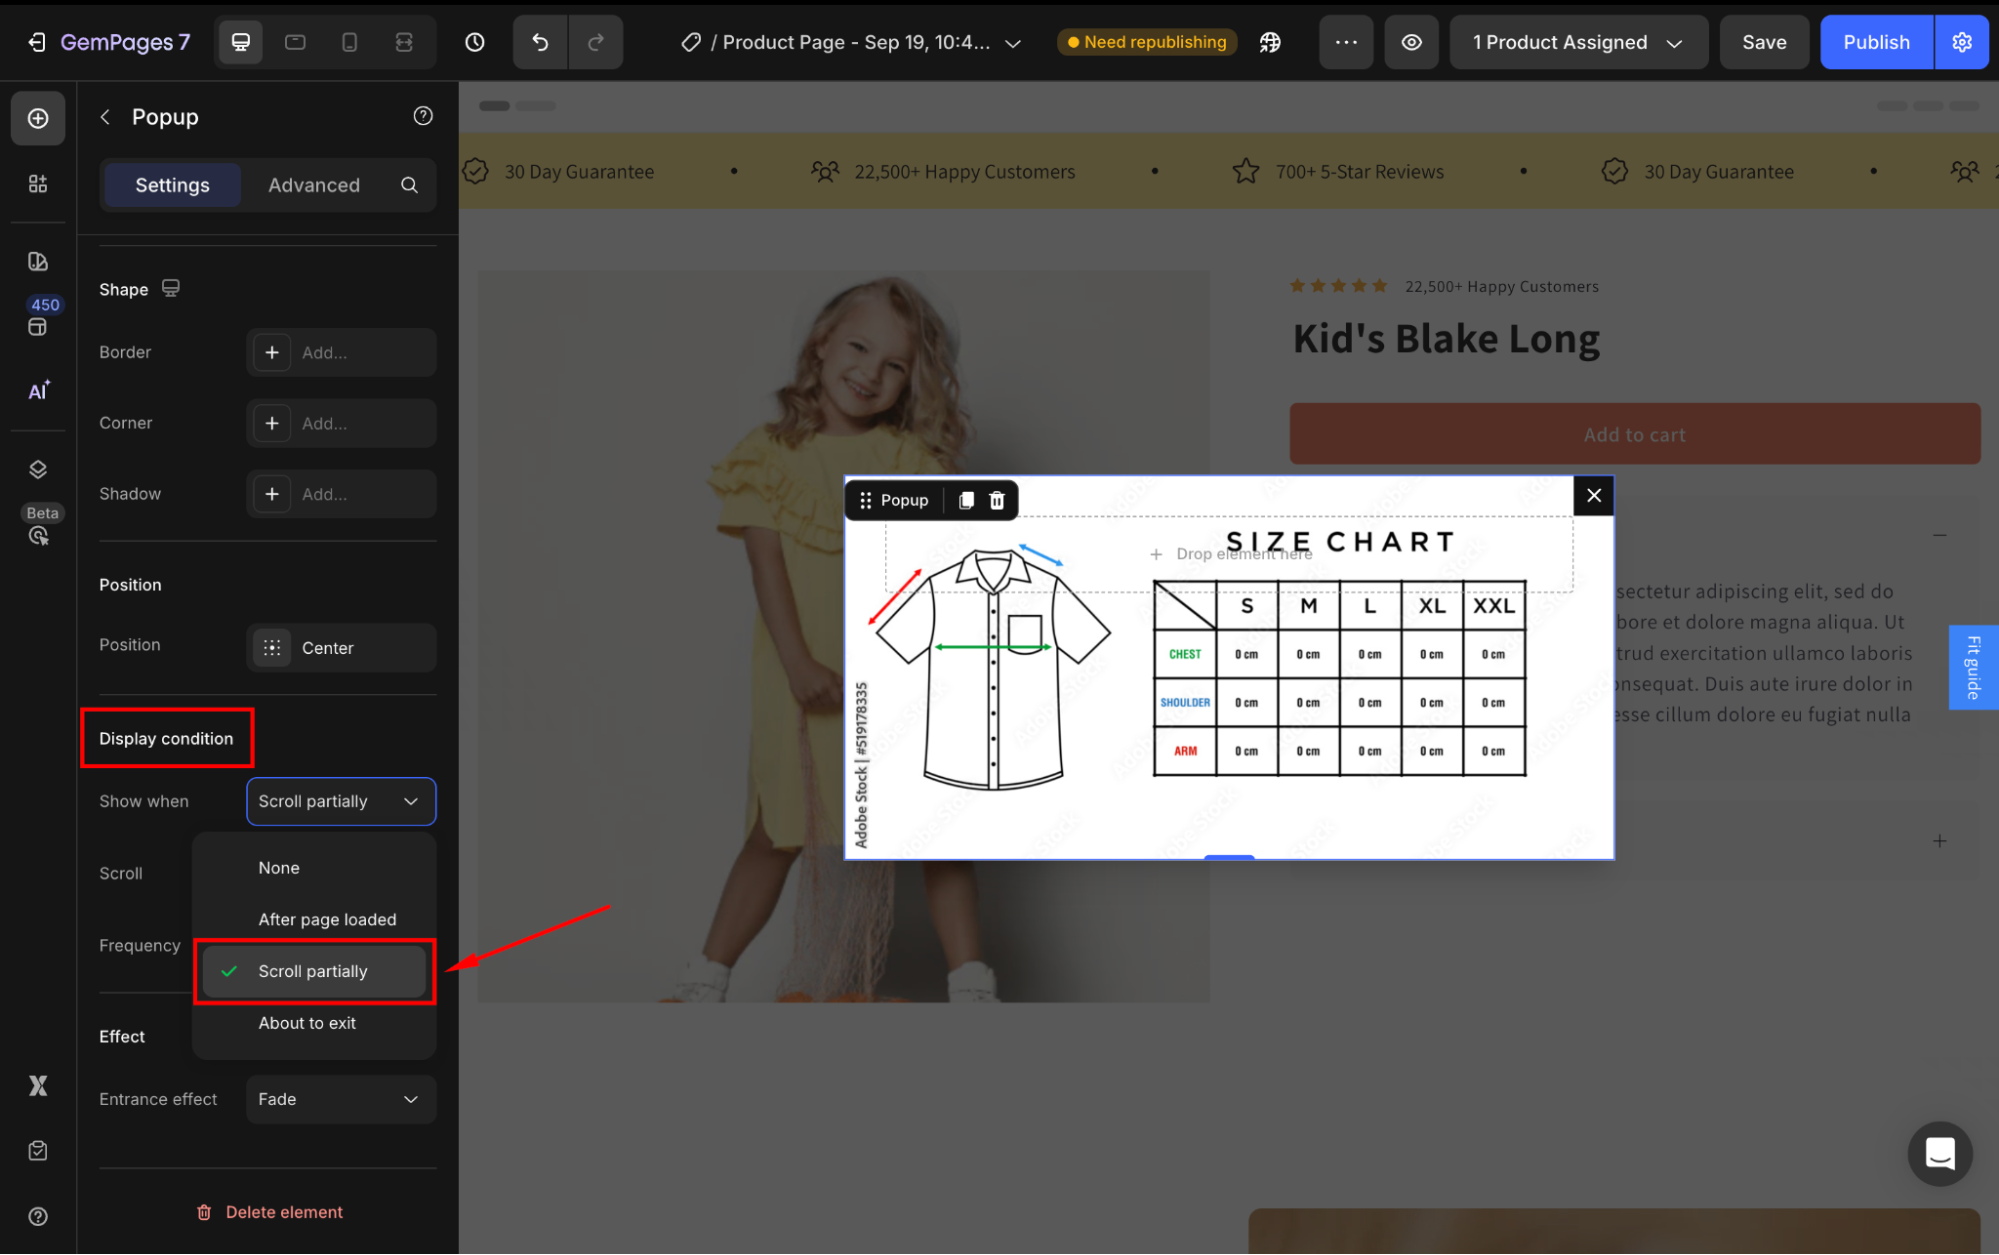Open version history clock icon
This screenshot has height=1255, width=1999.
[x=475, y=42]
